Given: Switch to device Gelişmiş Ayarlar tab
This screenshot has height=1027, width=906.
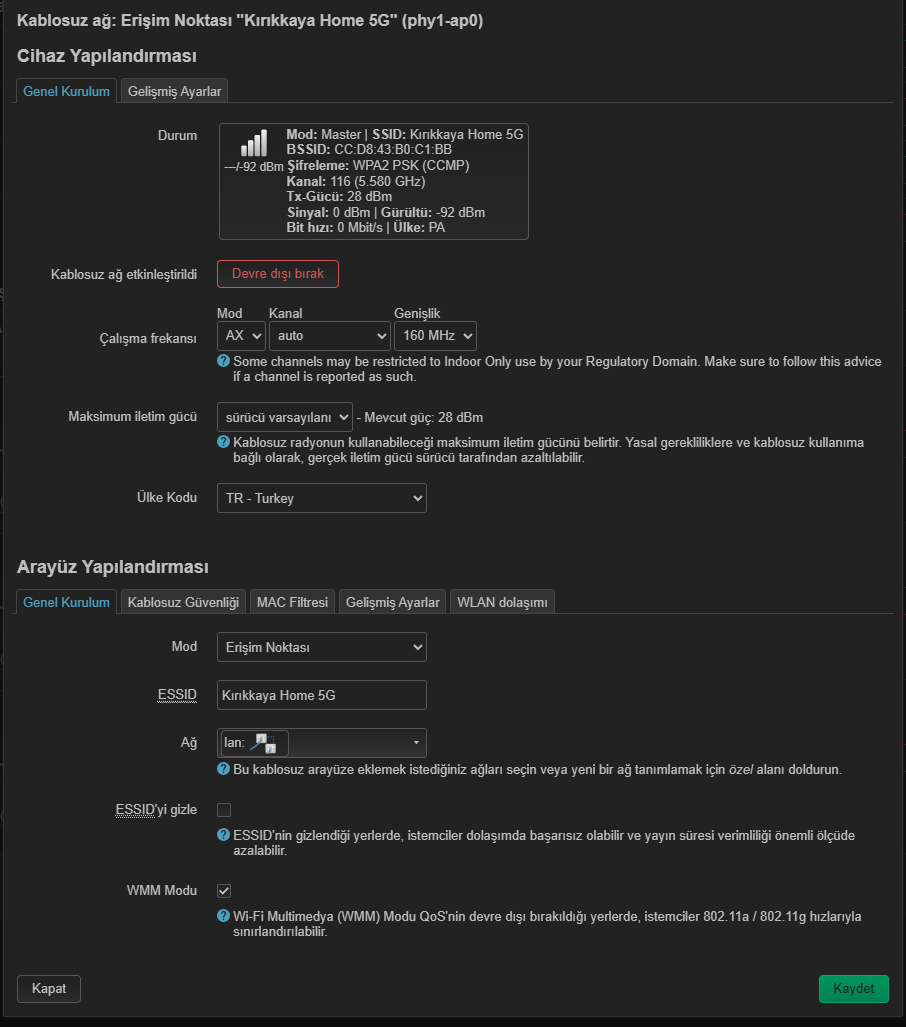Looking at the screenshot, I should coord(174,92).
